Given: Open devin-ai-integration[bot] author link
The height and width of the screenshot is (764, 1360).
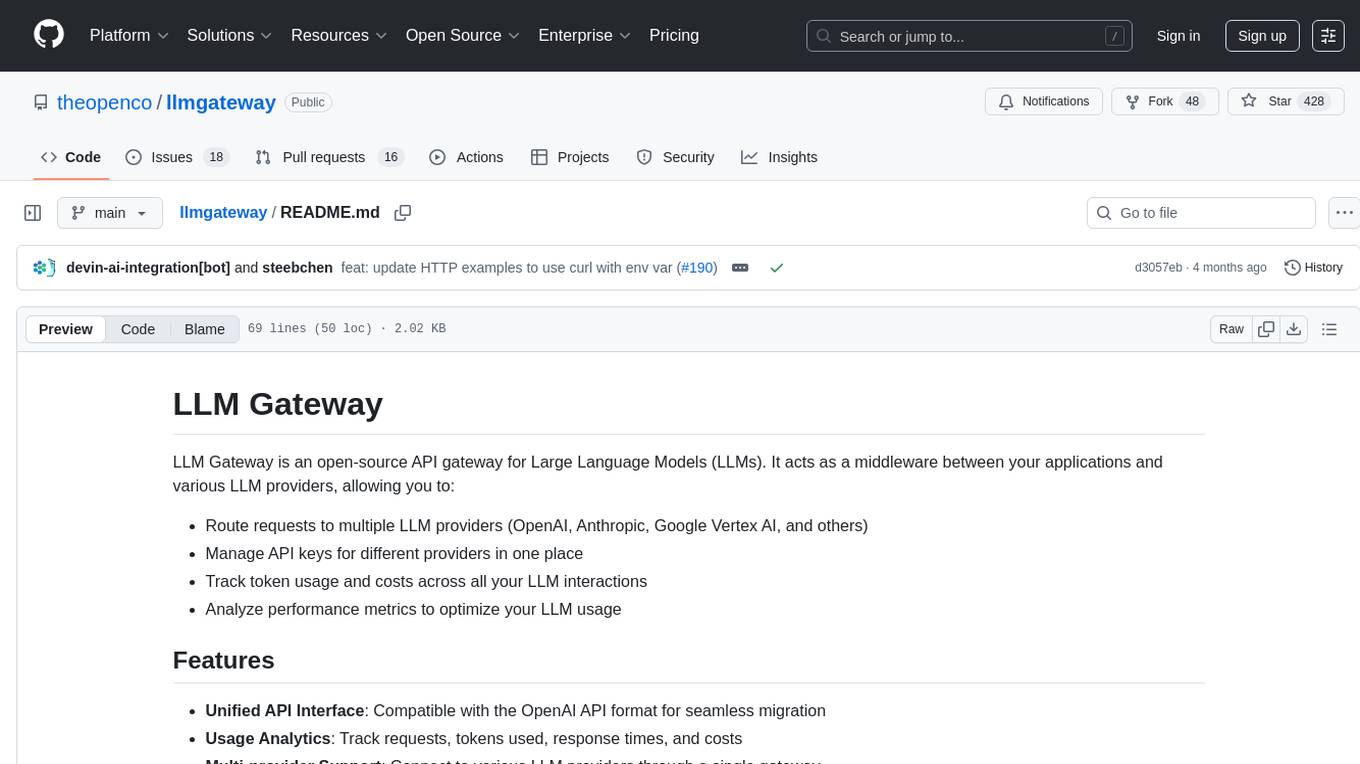Looking at the screenshot, I should pyautogui.click(x=148, y=267).
